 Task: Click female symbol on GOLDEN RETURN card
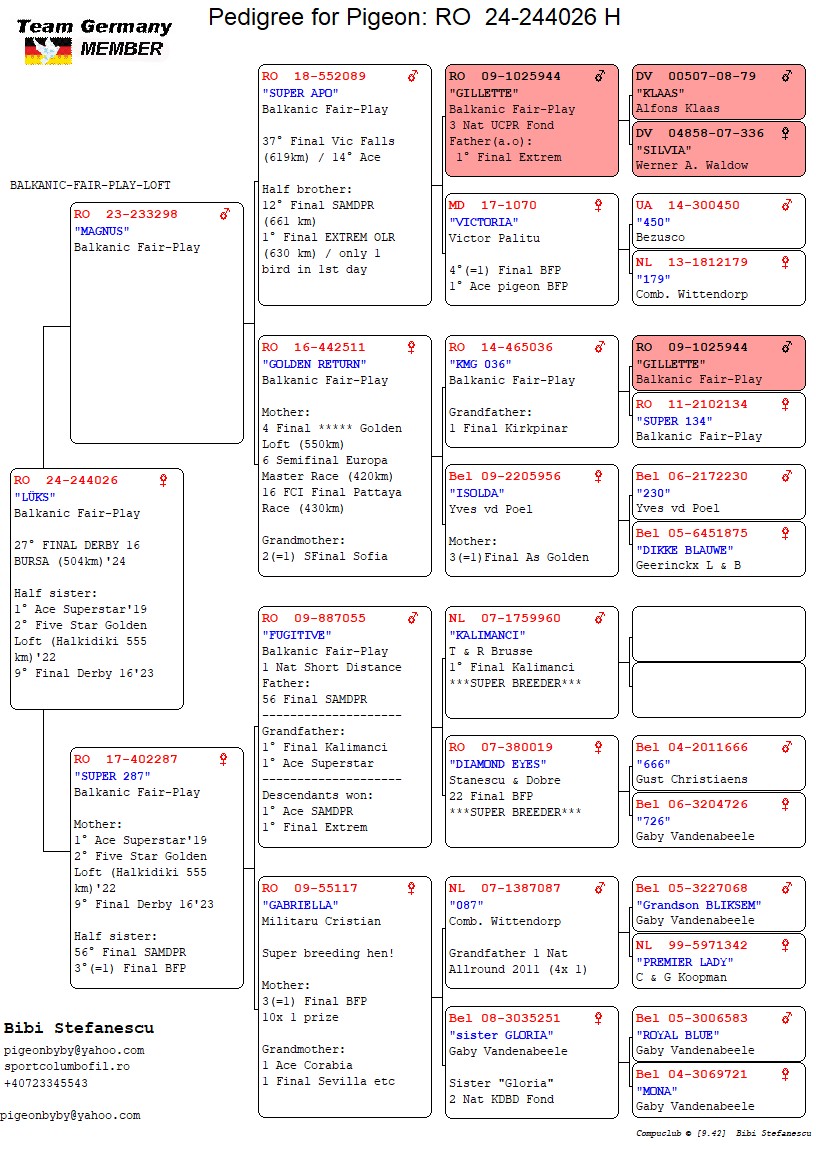click(x=411, y=347)
